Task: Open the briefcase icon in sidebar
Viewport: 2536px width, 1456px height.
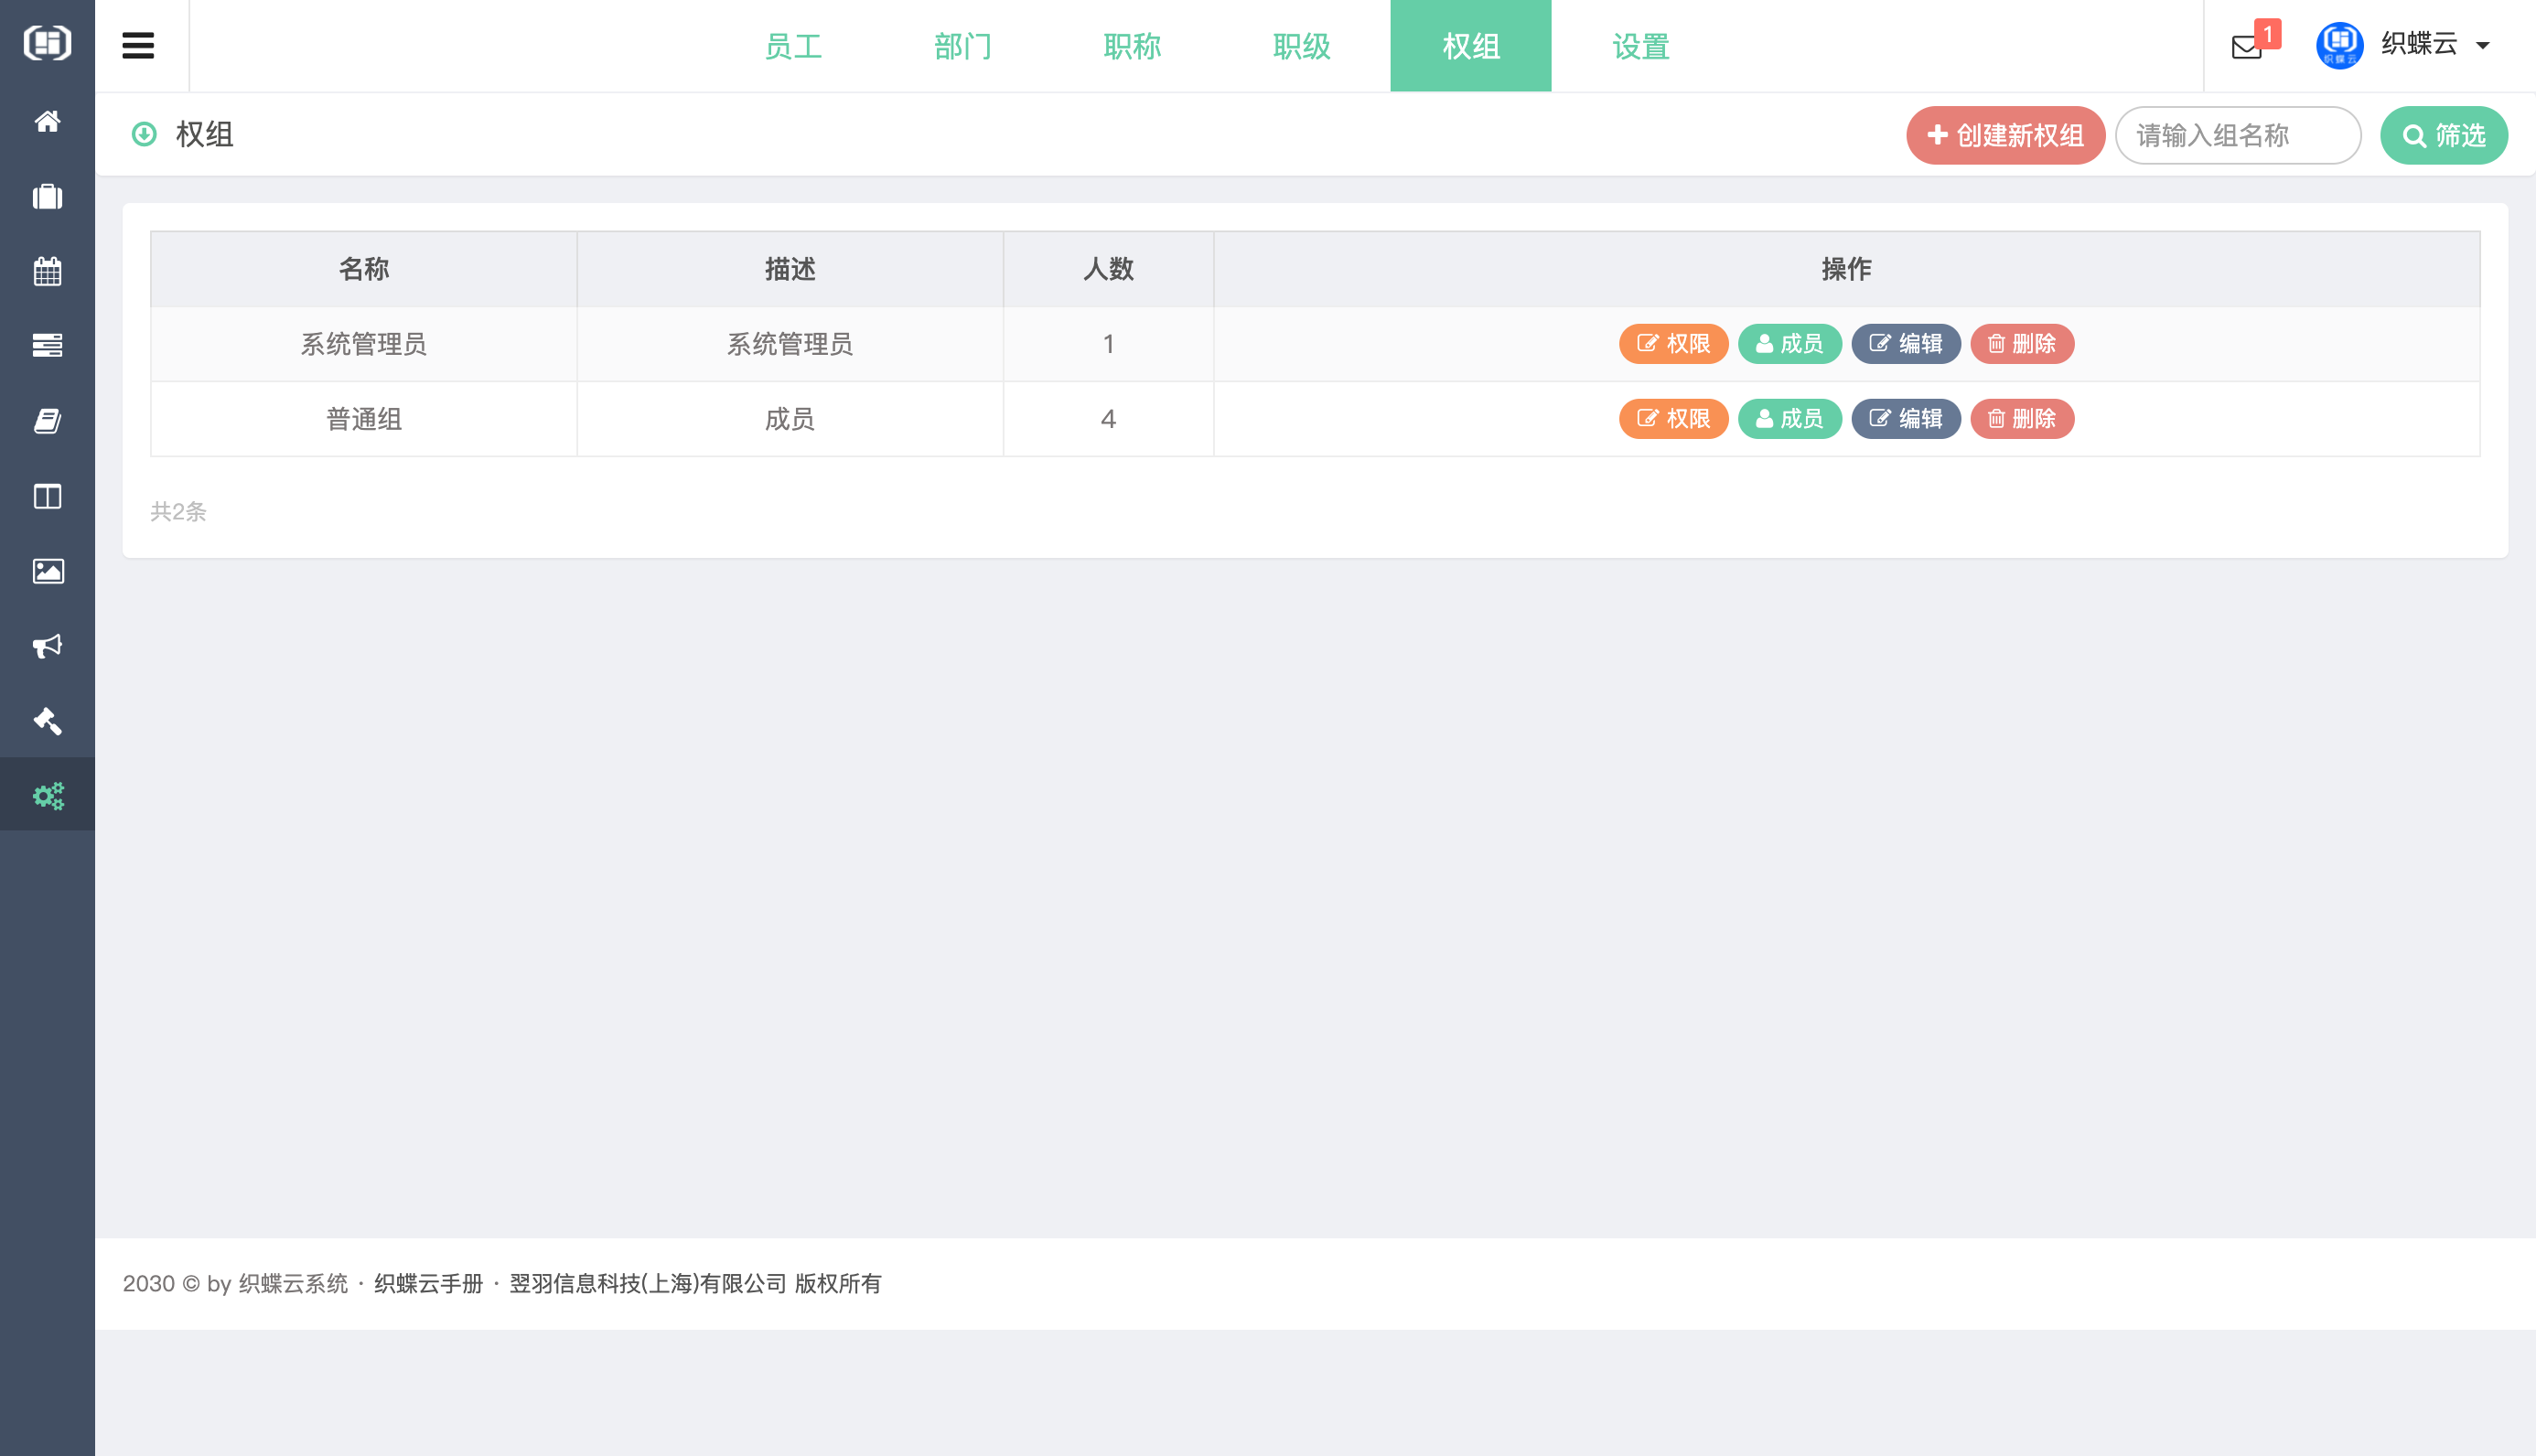Action: (x=47, y=197)
